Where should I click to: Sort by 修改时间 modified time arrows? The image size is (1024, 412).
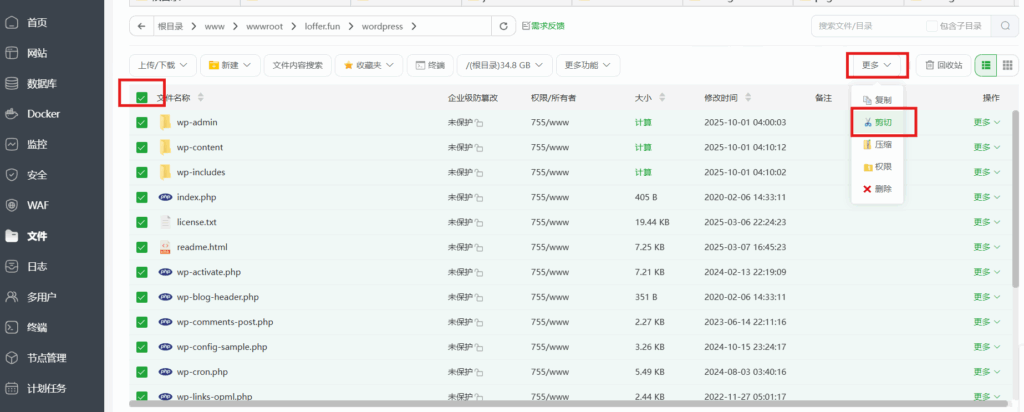pos(748,98)
